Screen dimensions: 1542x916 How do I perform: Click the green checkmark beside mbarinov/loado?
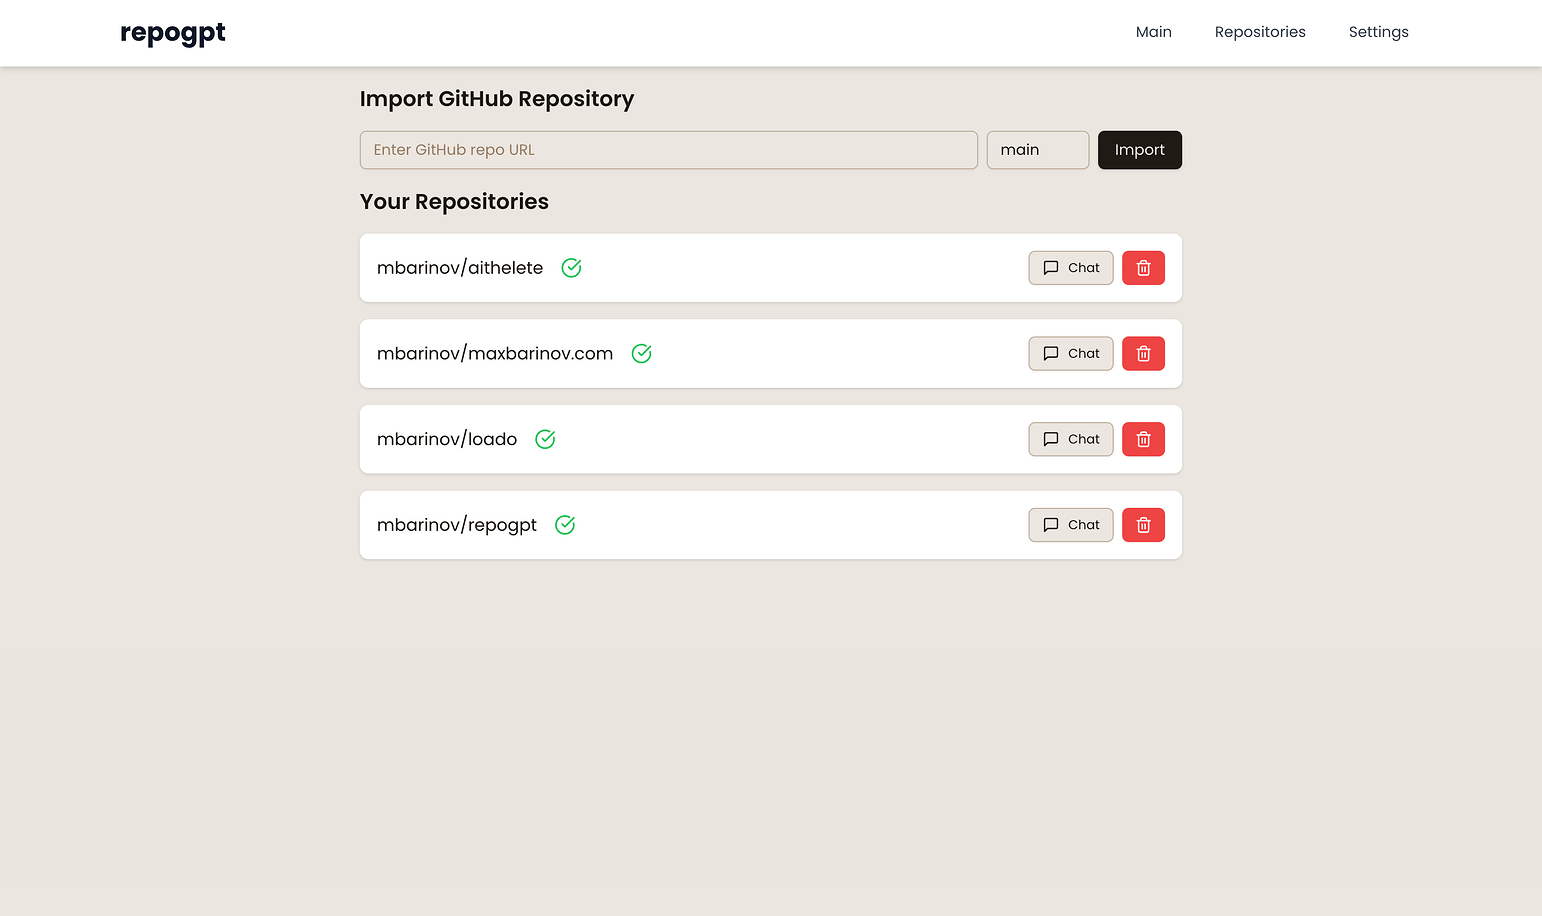pyautogui.click(x=545, y=439)
